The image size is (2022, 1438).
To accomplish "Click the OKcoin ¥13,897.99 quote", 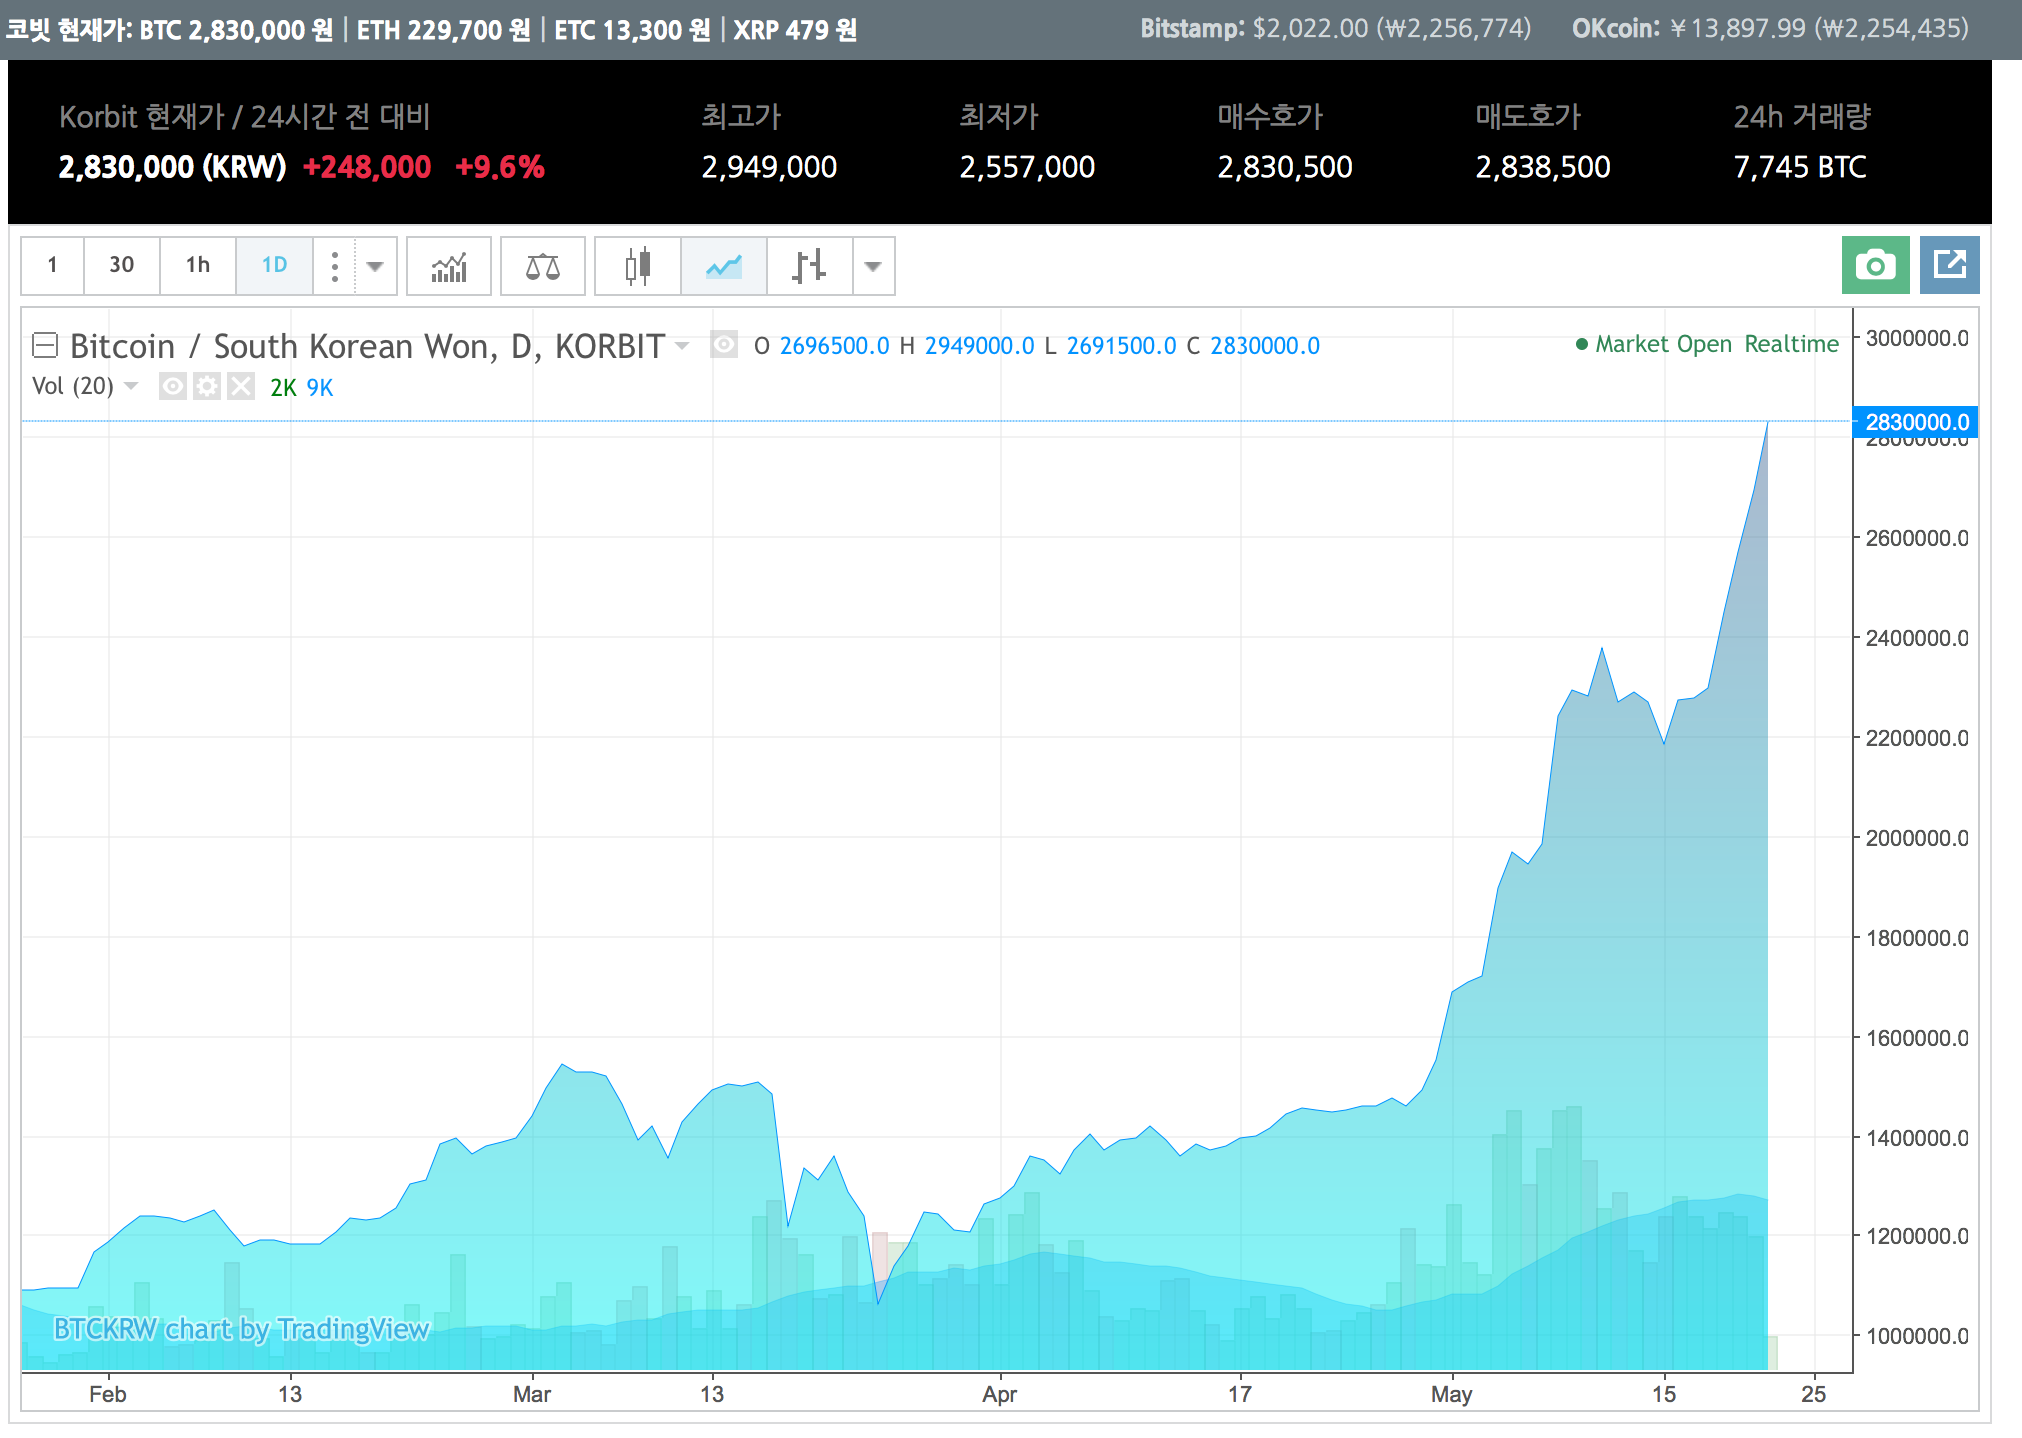I will pos(1770,28).
